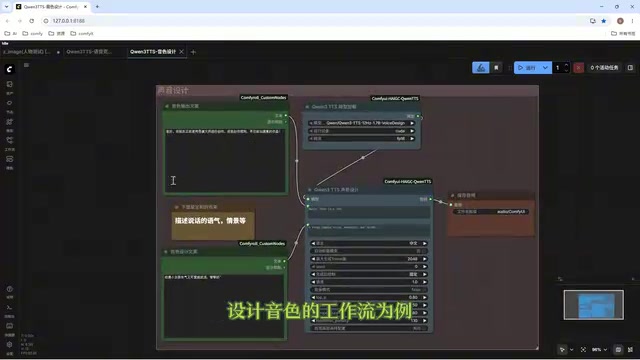Toggle the minimap button in canvas controls
The width and height of the screenshot is (640, 360).
618,349
